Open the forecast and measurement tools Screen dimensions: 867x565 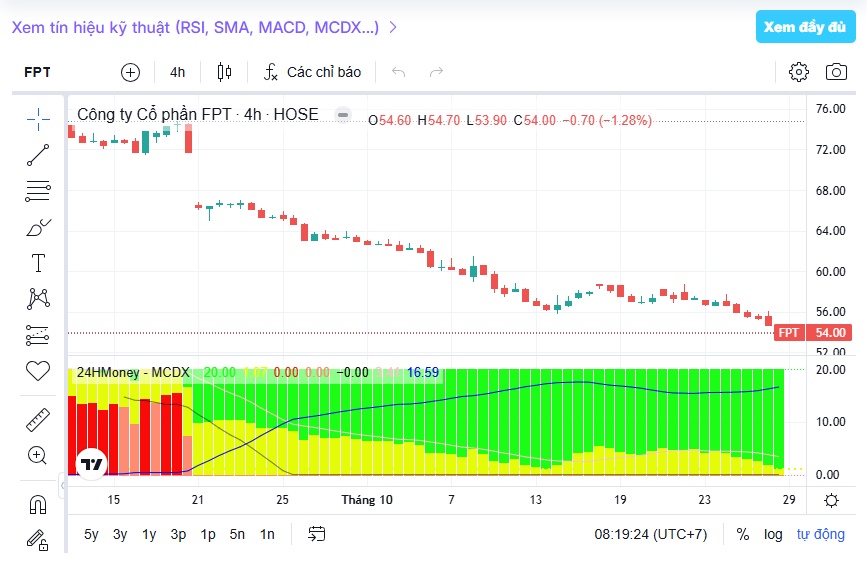point(38,335)
